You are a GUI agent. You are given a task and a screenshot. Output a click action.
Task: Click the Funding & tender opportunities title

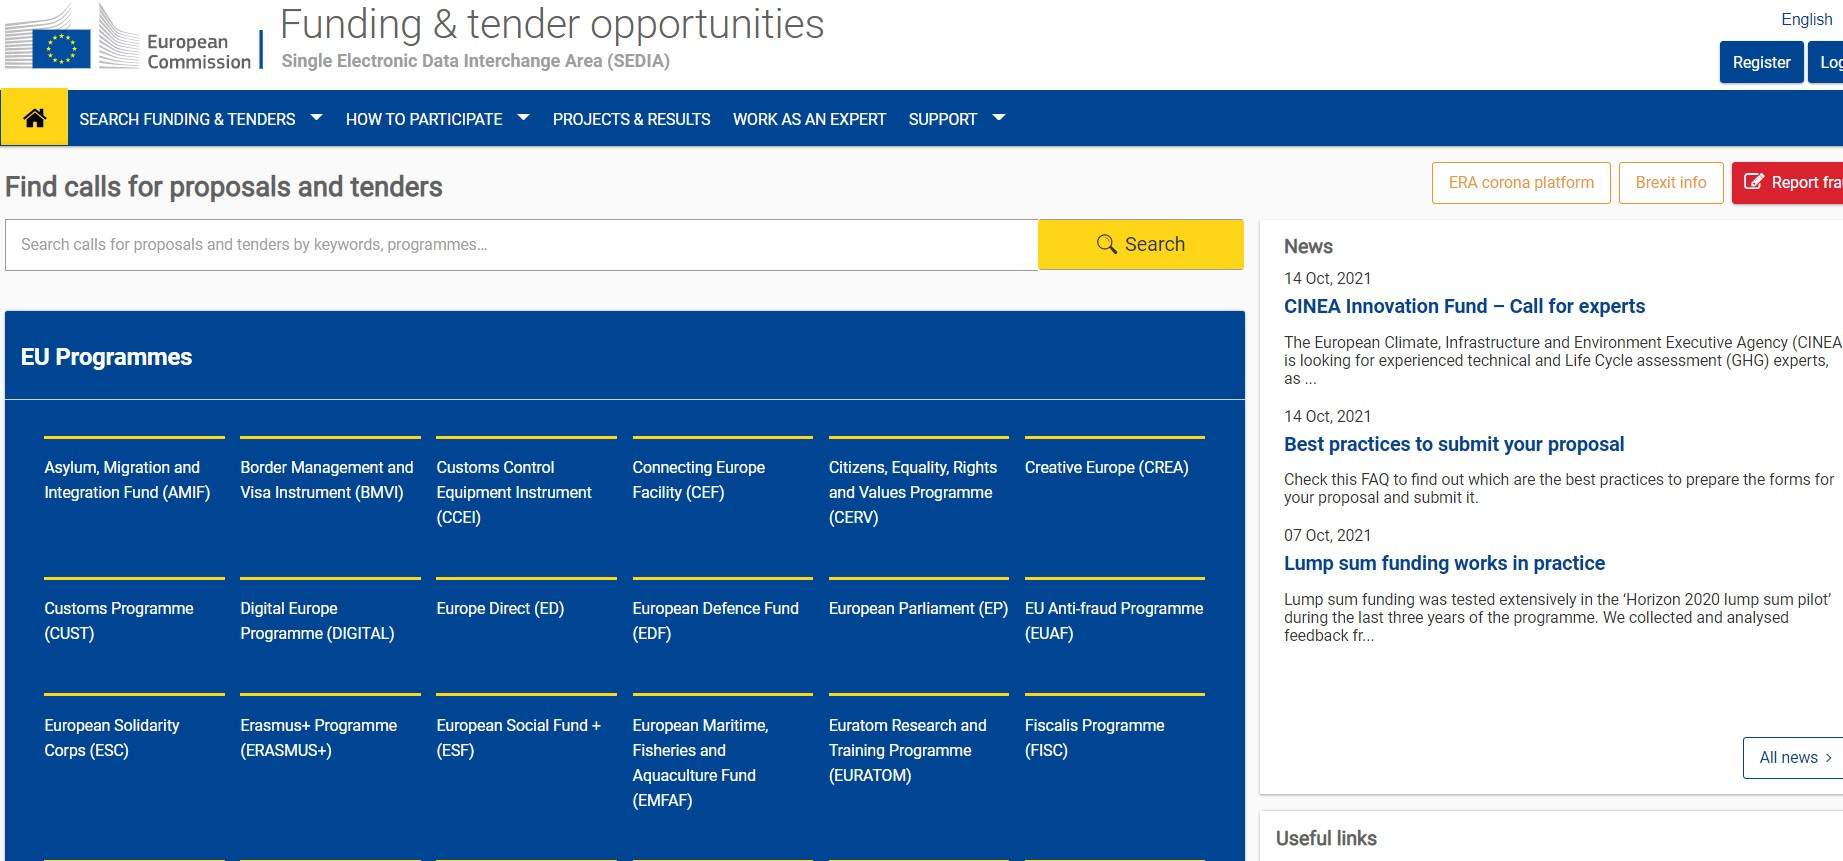pyautogui.click(x=552, y=24)
